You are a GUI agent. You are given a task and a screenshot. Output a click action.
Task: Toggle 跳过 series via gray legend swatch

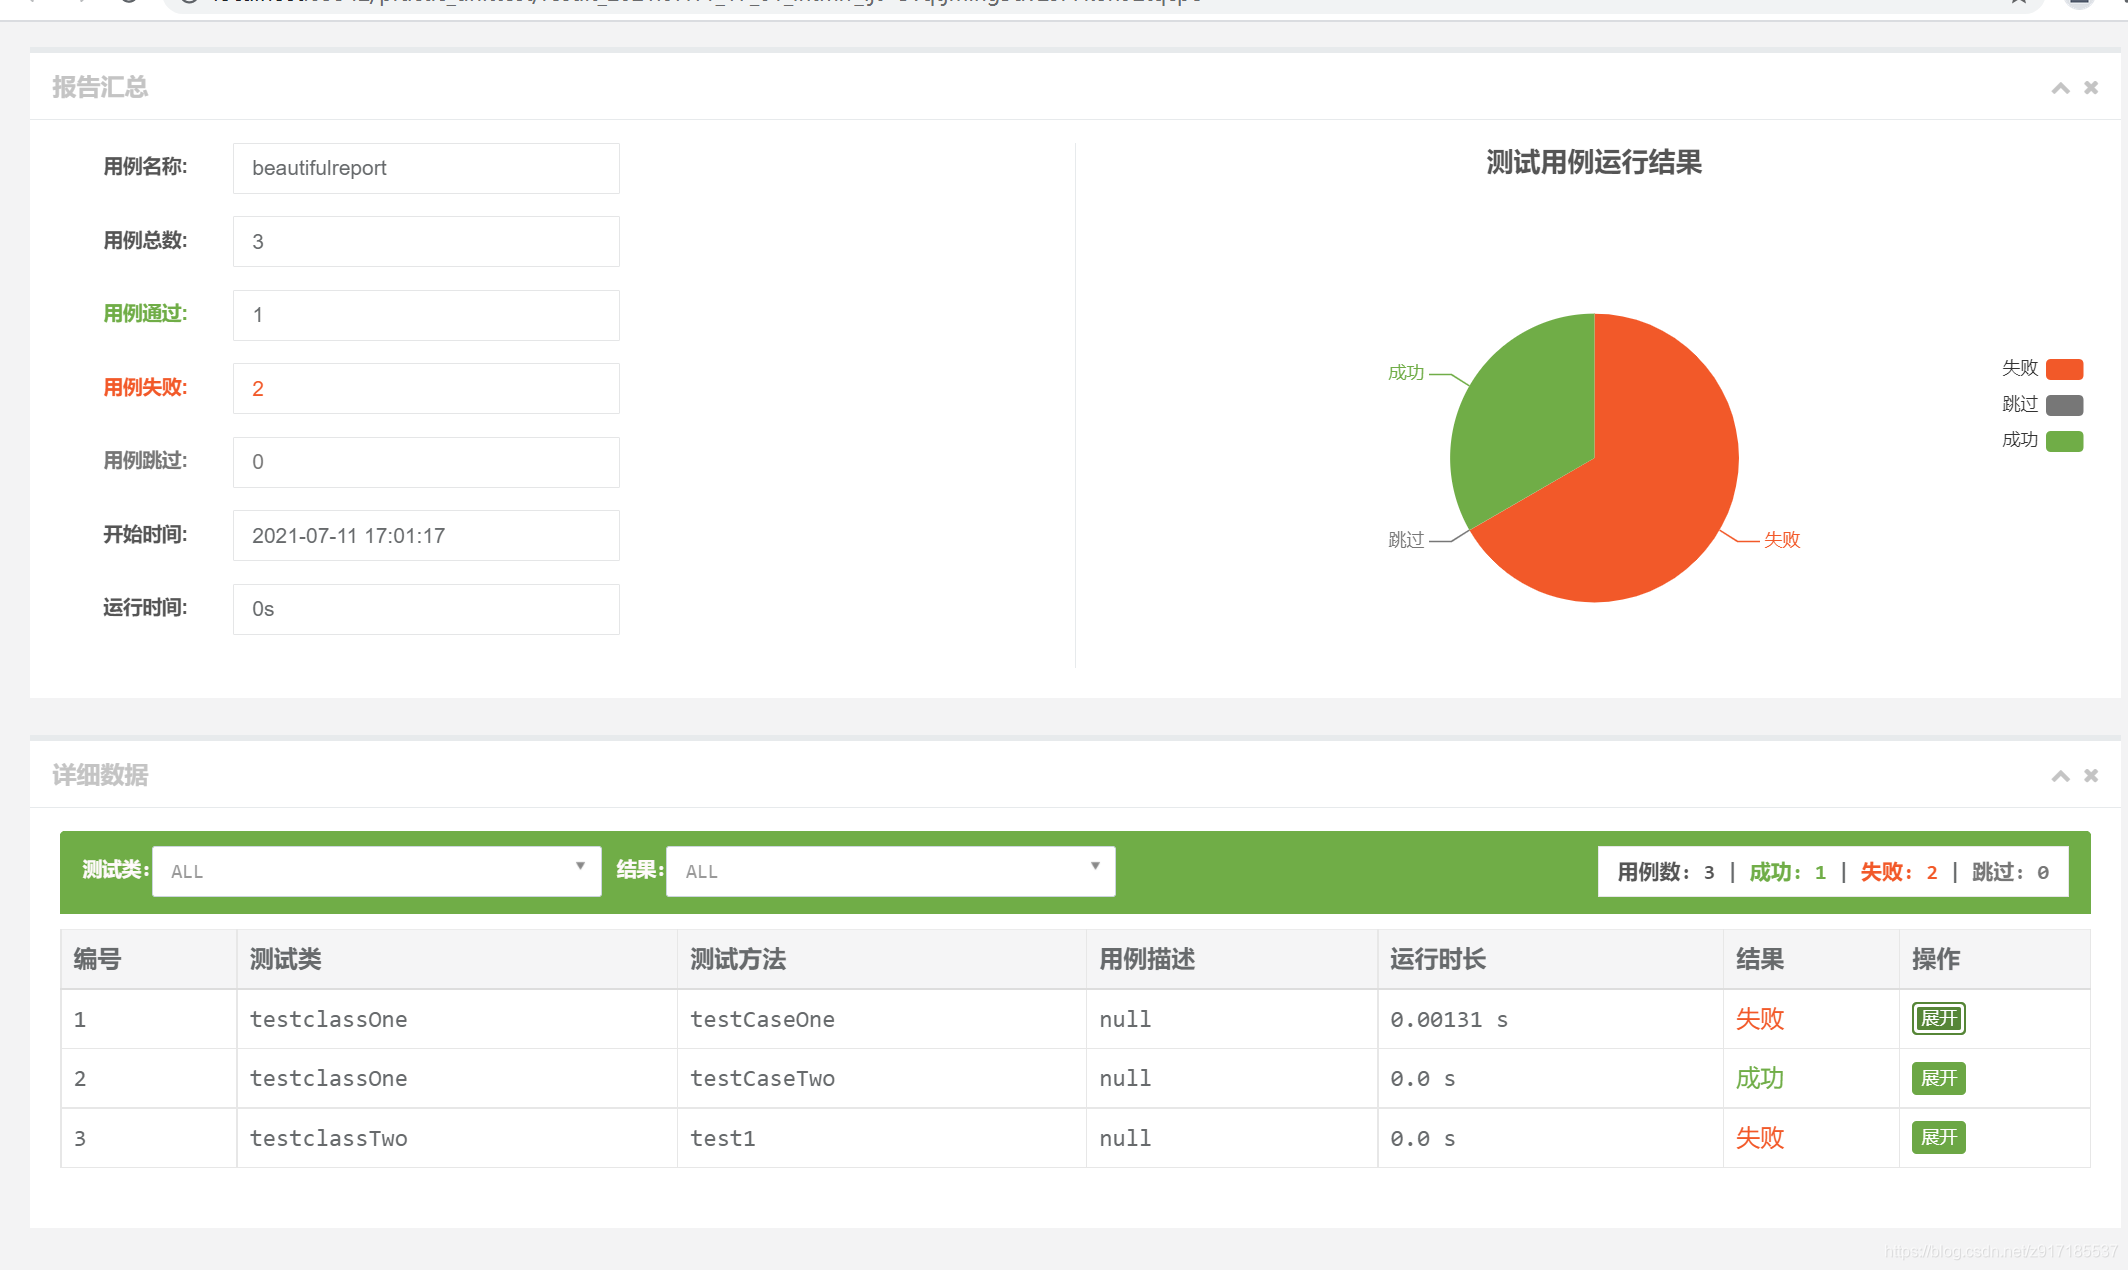pos(2064,405)
